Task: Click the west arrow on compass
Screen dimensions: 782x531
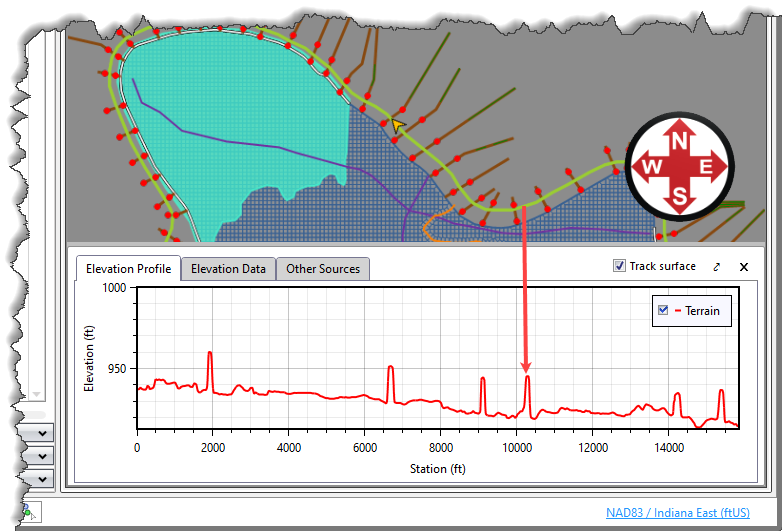Action: pos(648,167)
